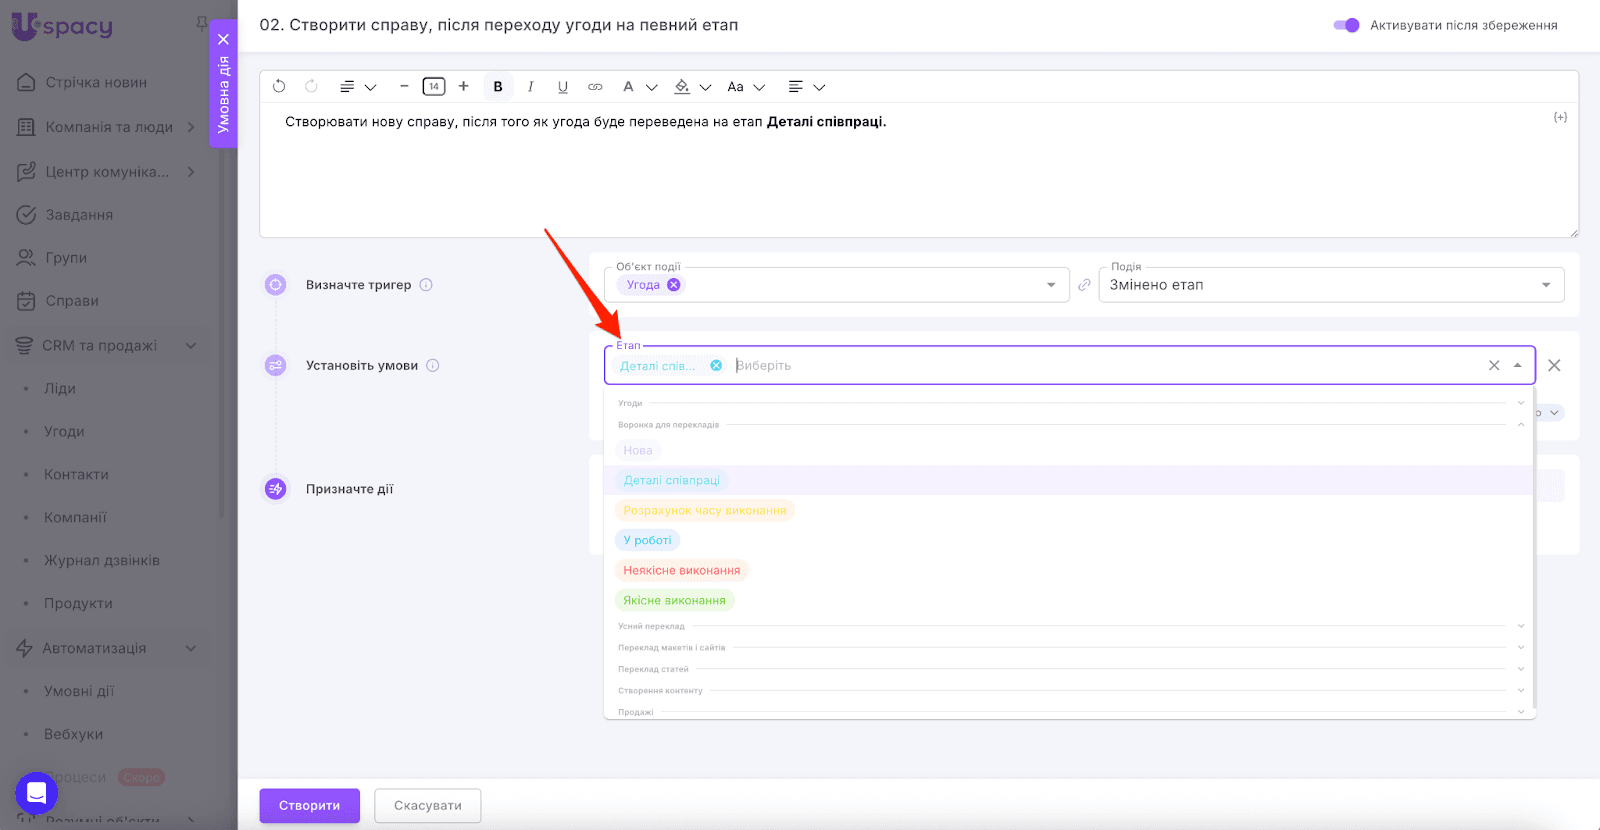Image resolution: width=1600 pixels, height=830 pixels.
Task: Toggle 'Активувати після збереження' switch
Action: tap(1346, 25)
